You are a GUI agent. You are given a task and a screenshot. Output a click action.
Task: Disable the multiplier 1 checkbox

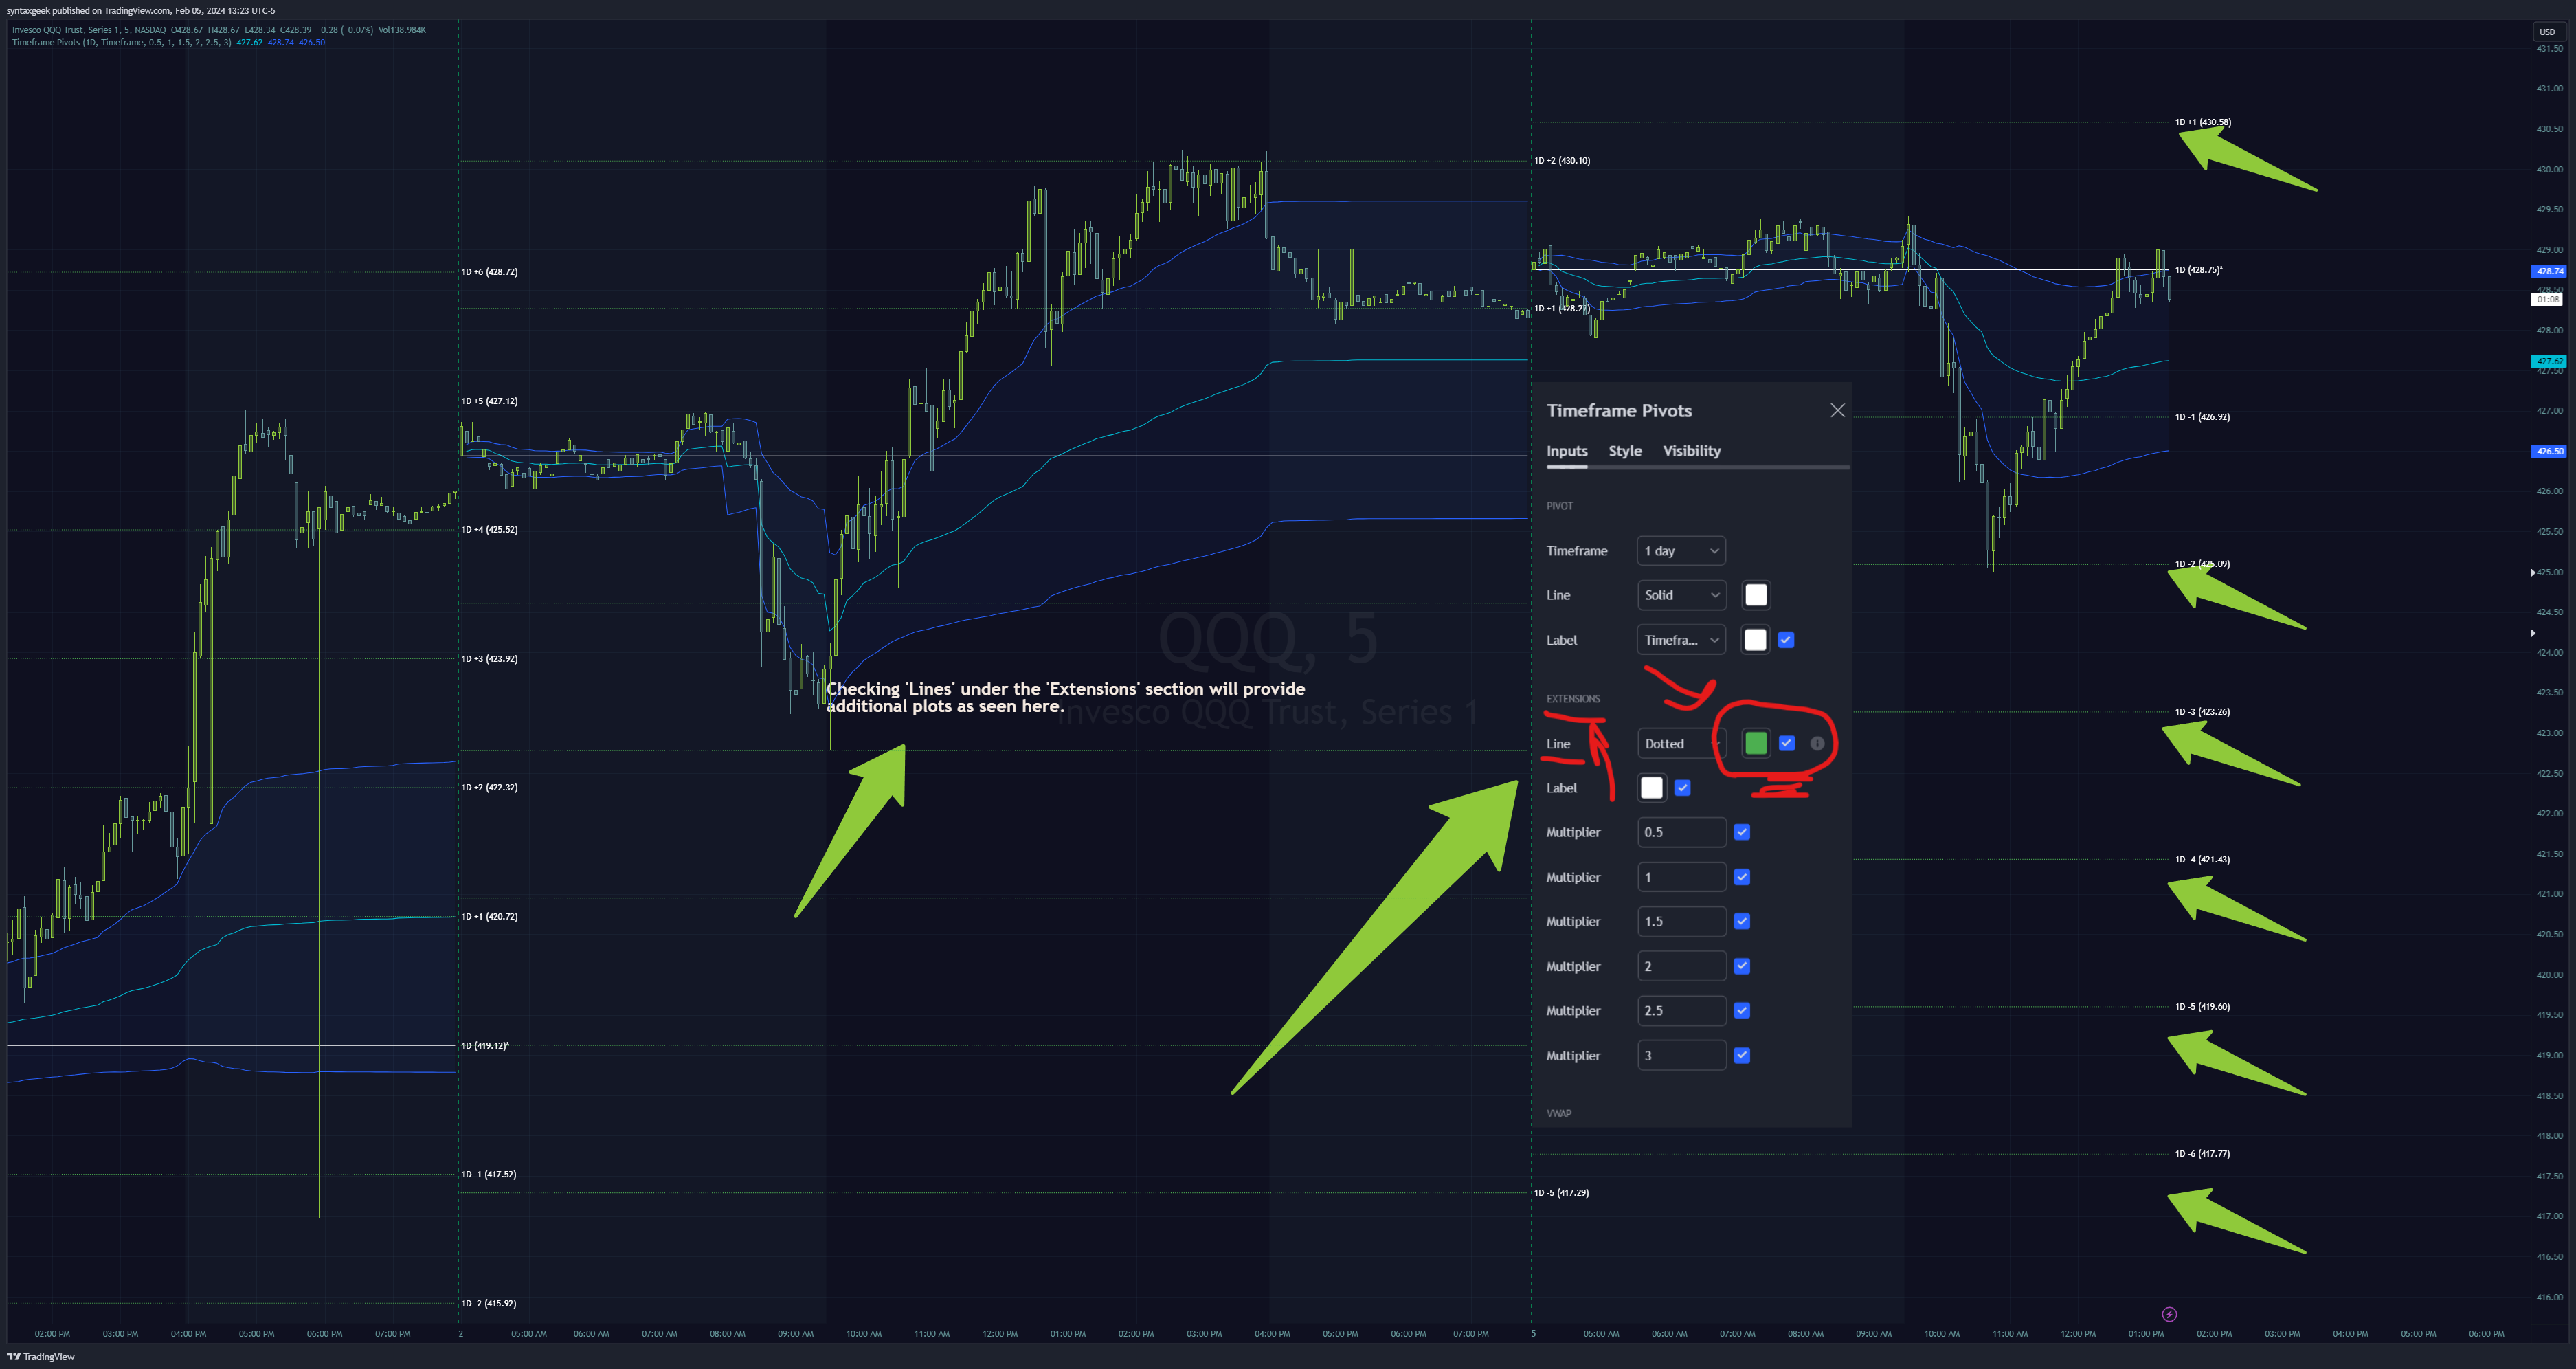click(x=1742, y=877)
